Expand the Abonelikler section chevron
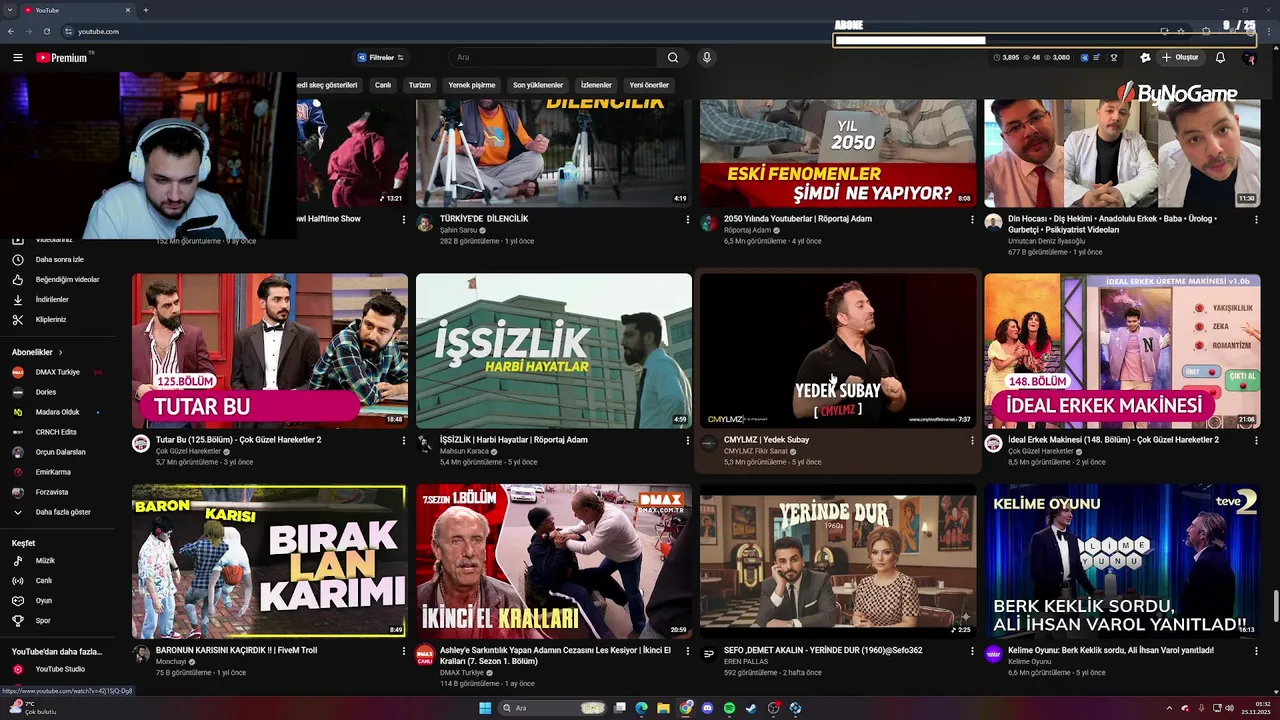 pyautogui.click(x=60, y=352)
